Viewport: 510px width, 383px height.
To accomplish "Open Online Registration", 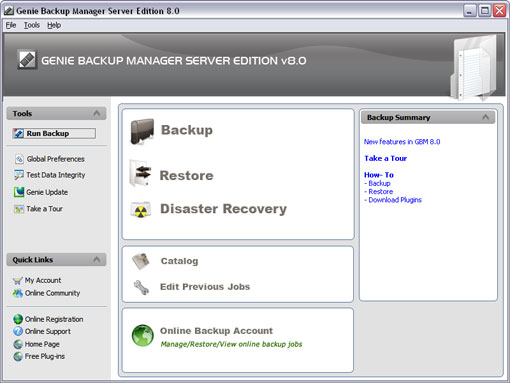I will [54, 319].
